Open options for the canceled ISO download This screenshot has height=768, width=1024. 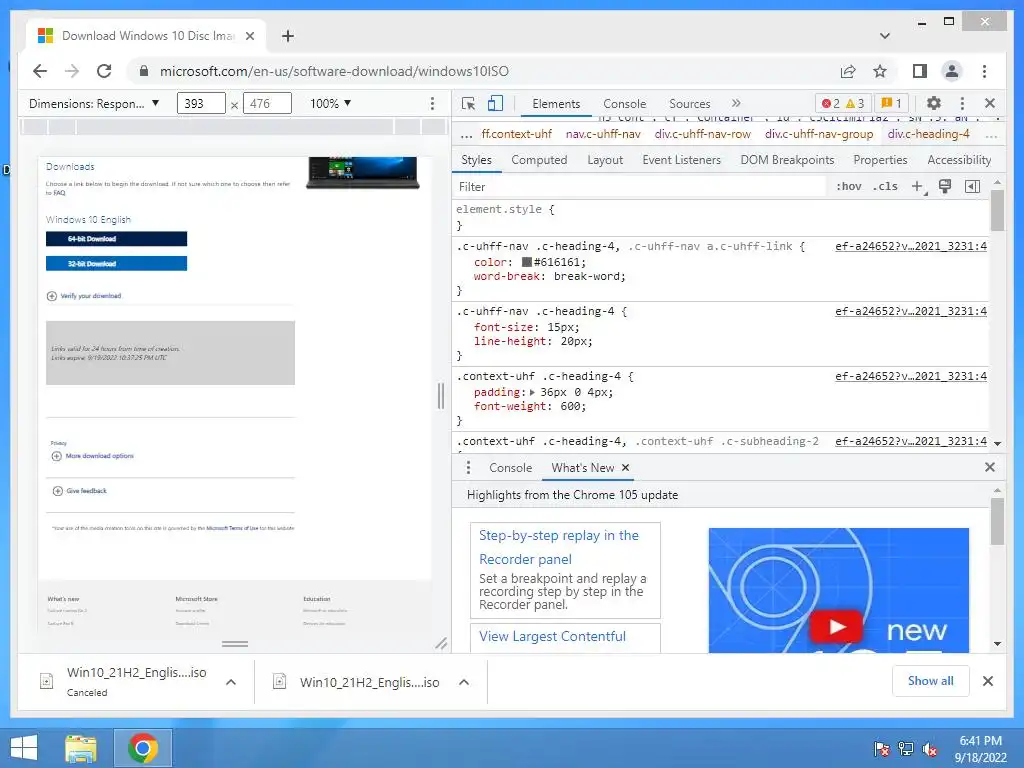point(231,682)
